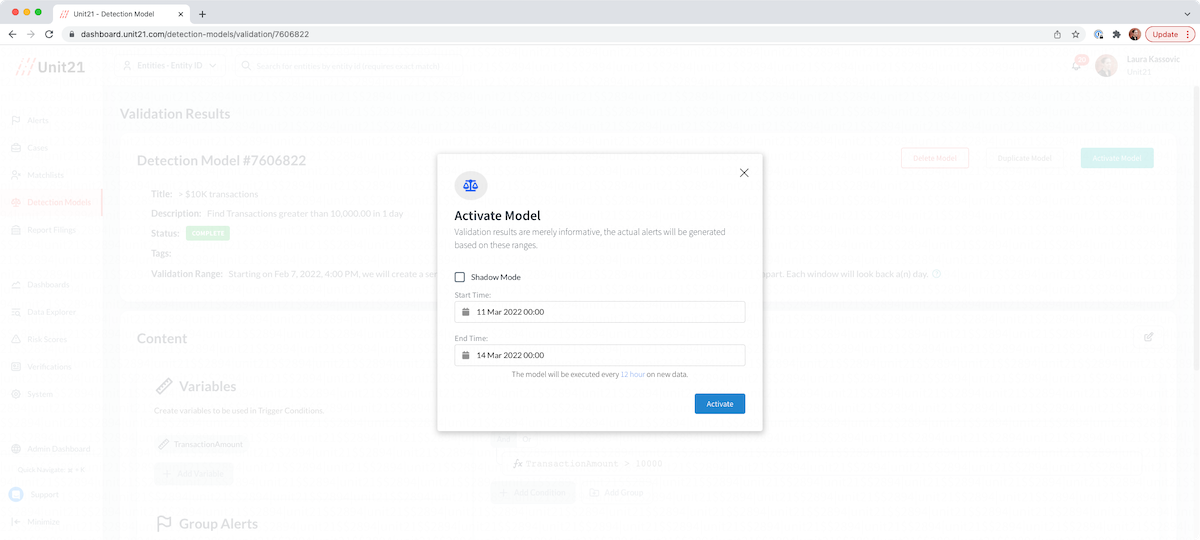Viewport: 1200px width, 540px height.
Task: Click the Delete Model button
Action: (935, 158)
